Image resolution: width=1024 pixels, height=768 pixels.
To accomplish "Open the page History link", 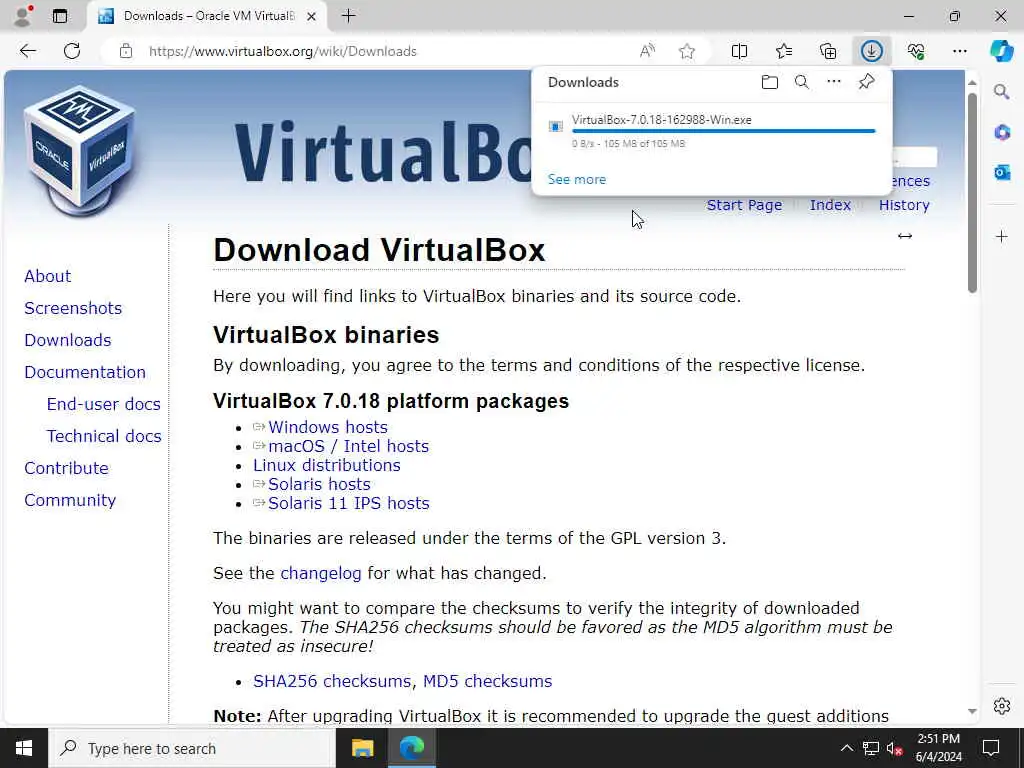I will pyautogui.click(x=904, y=205).
